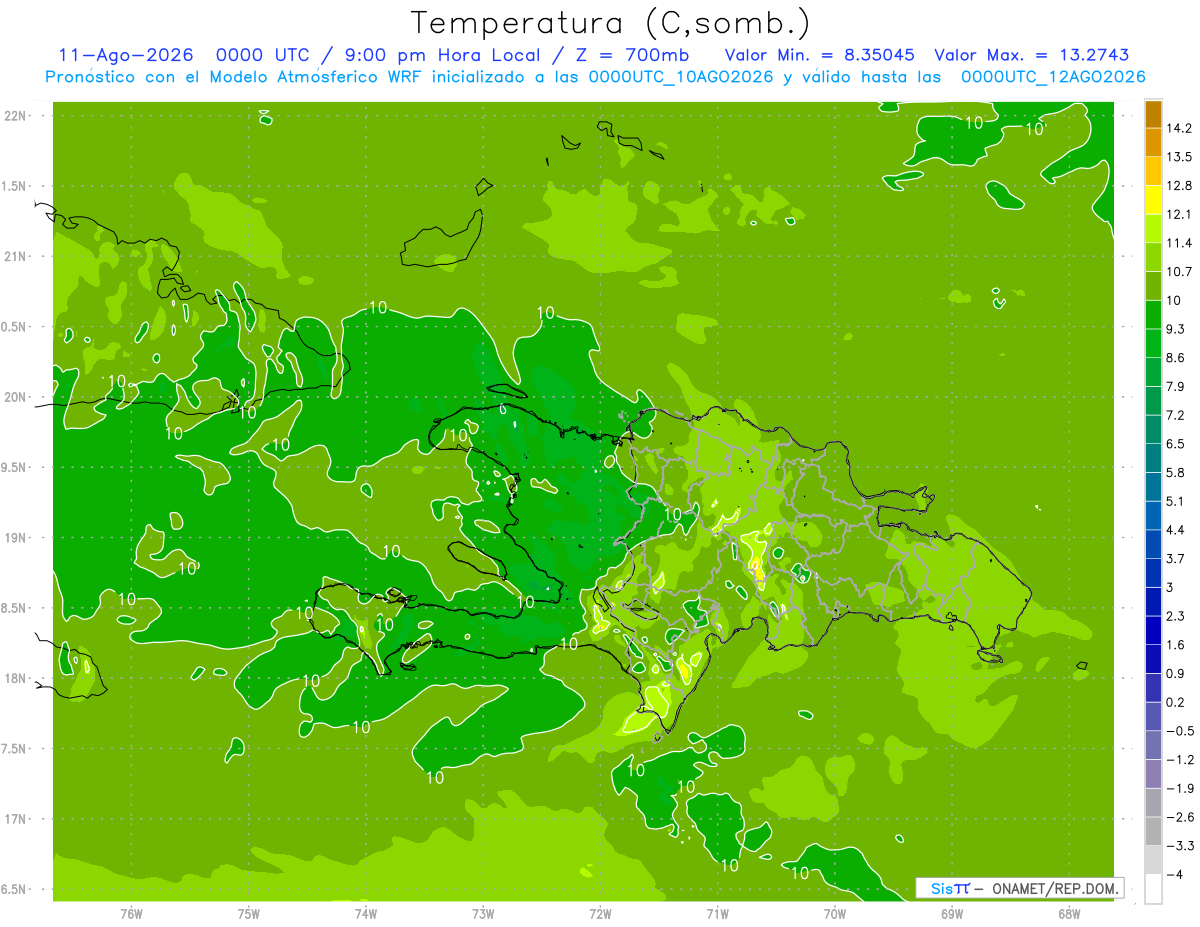The width and height of the screenshot is (1200, 927).
Task: Click the 20N latitude axis label
Action: tap(16, 397)
